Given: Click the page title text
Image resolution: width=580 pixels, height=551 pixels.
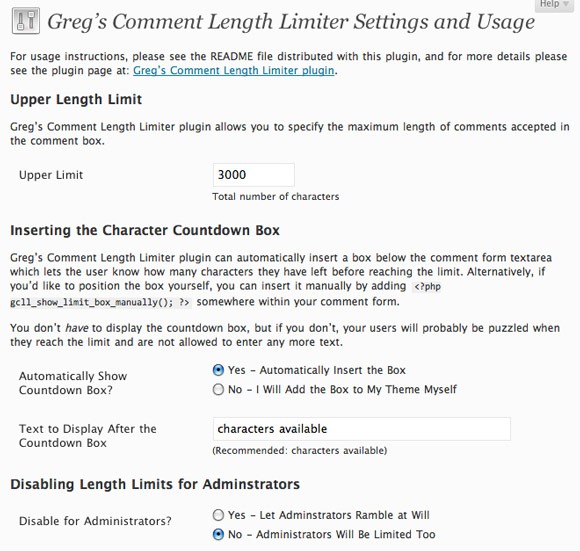Looking at the screenshot, I should (291, 21).
